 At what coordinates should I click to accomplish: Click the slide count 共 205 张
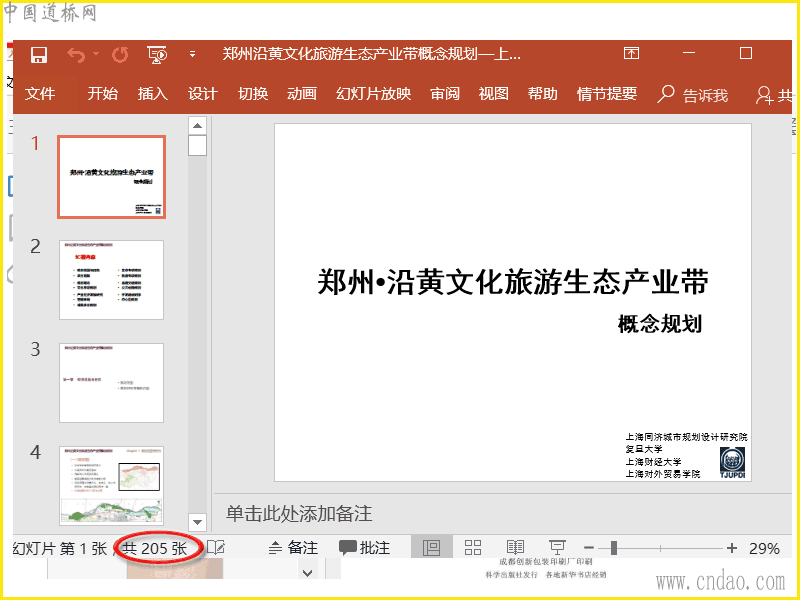coord(155,548)
